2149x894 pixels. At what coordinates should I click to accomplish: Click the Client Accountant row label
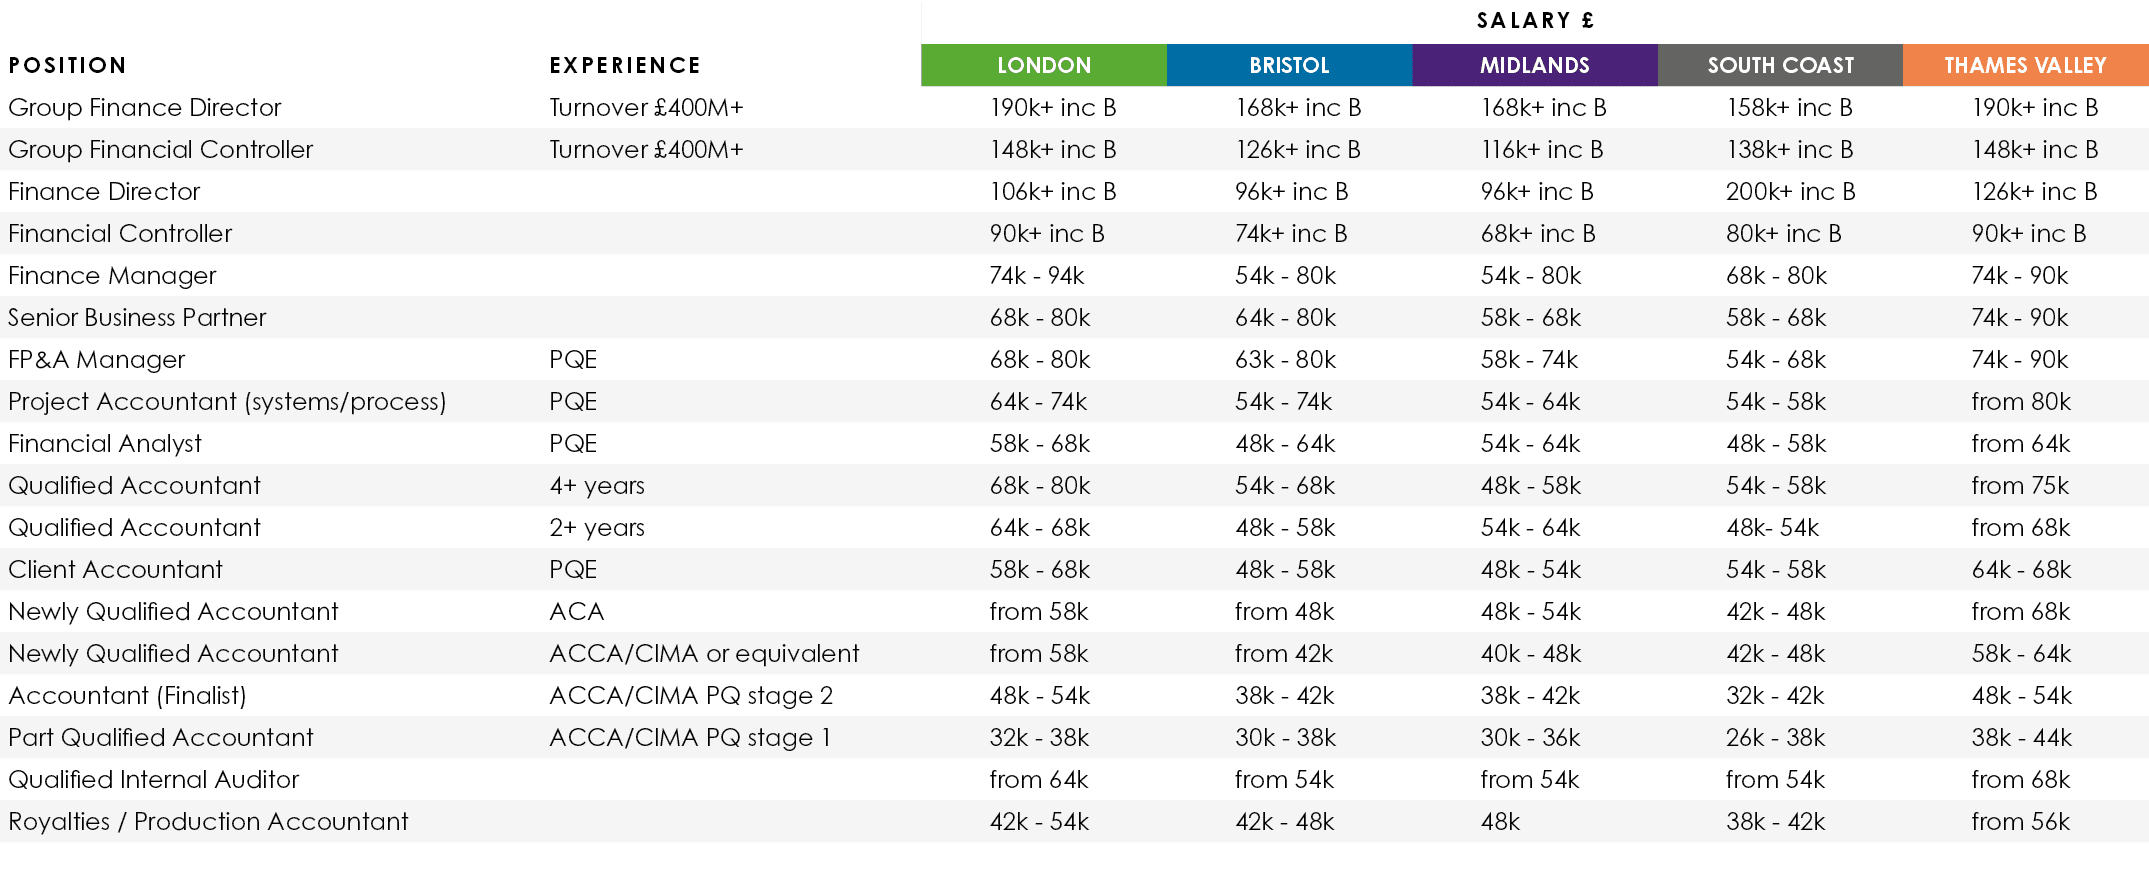click(x=116, y=570)
